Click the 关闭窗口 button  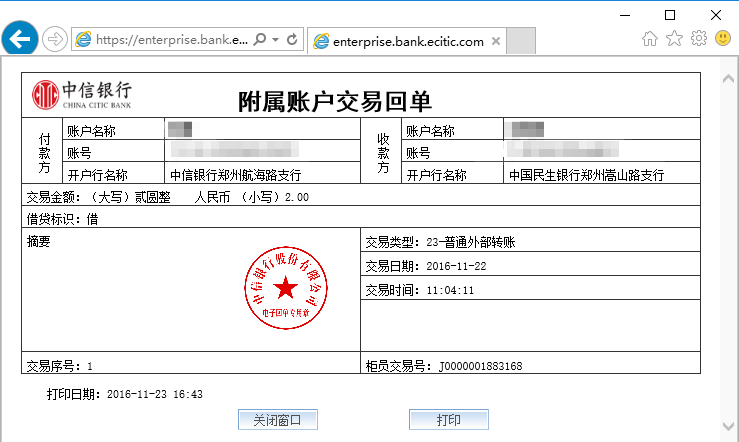277,419
